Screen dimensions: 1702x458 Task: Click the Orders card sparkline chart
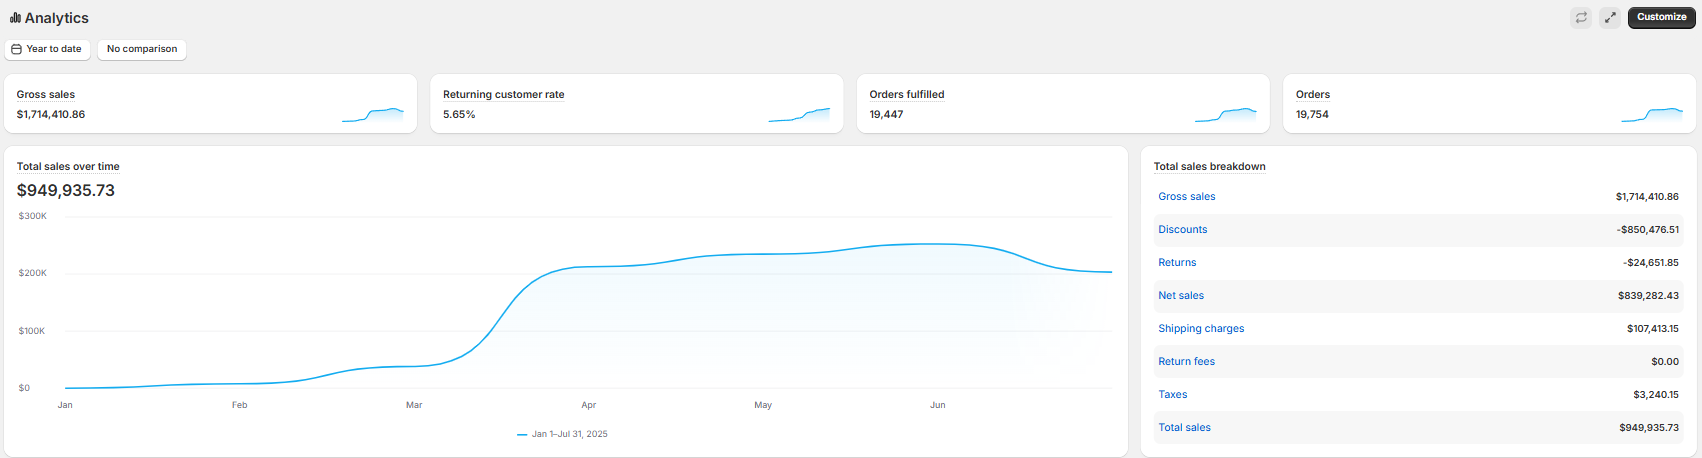click(1652, 115)
